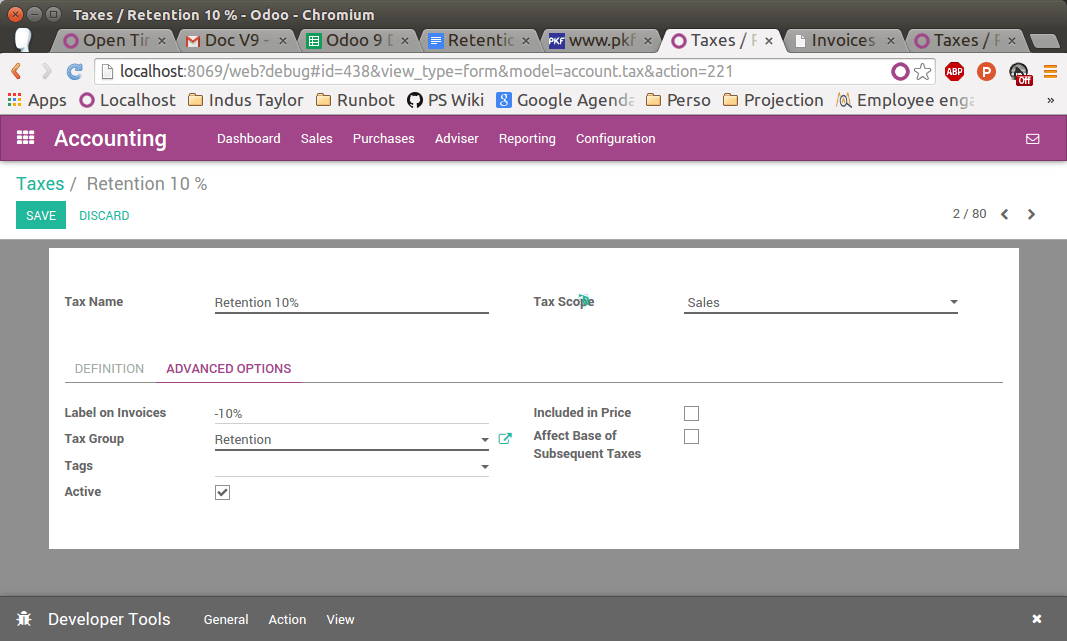This screenshot has width=1067, height=641.
Task: Open the Adblock Plus extension icon
Action: coord(954,71)
